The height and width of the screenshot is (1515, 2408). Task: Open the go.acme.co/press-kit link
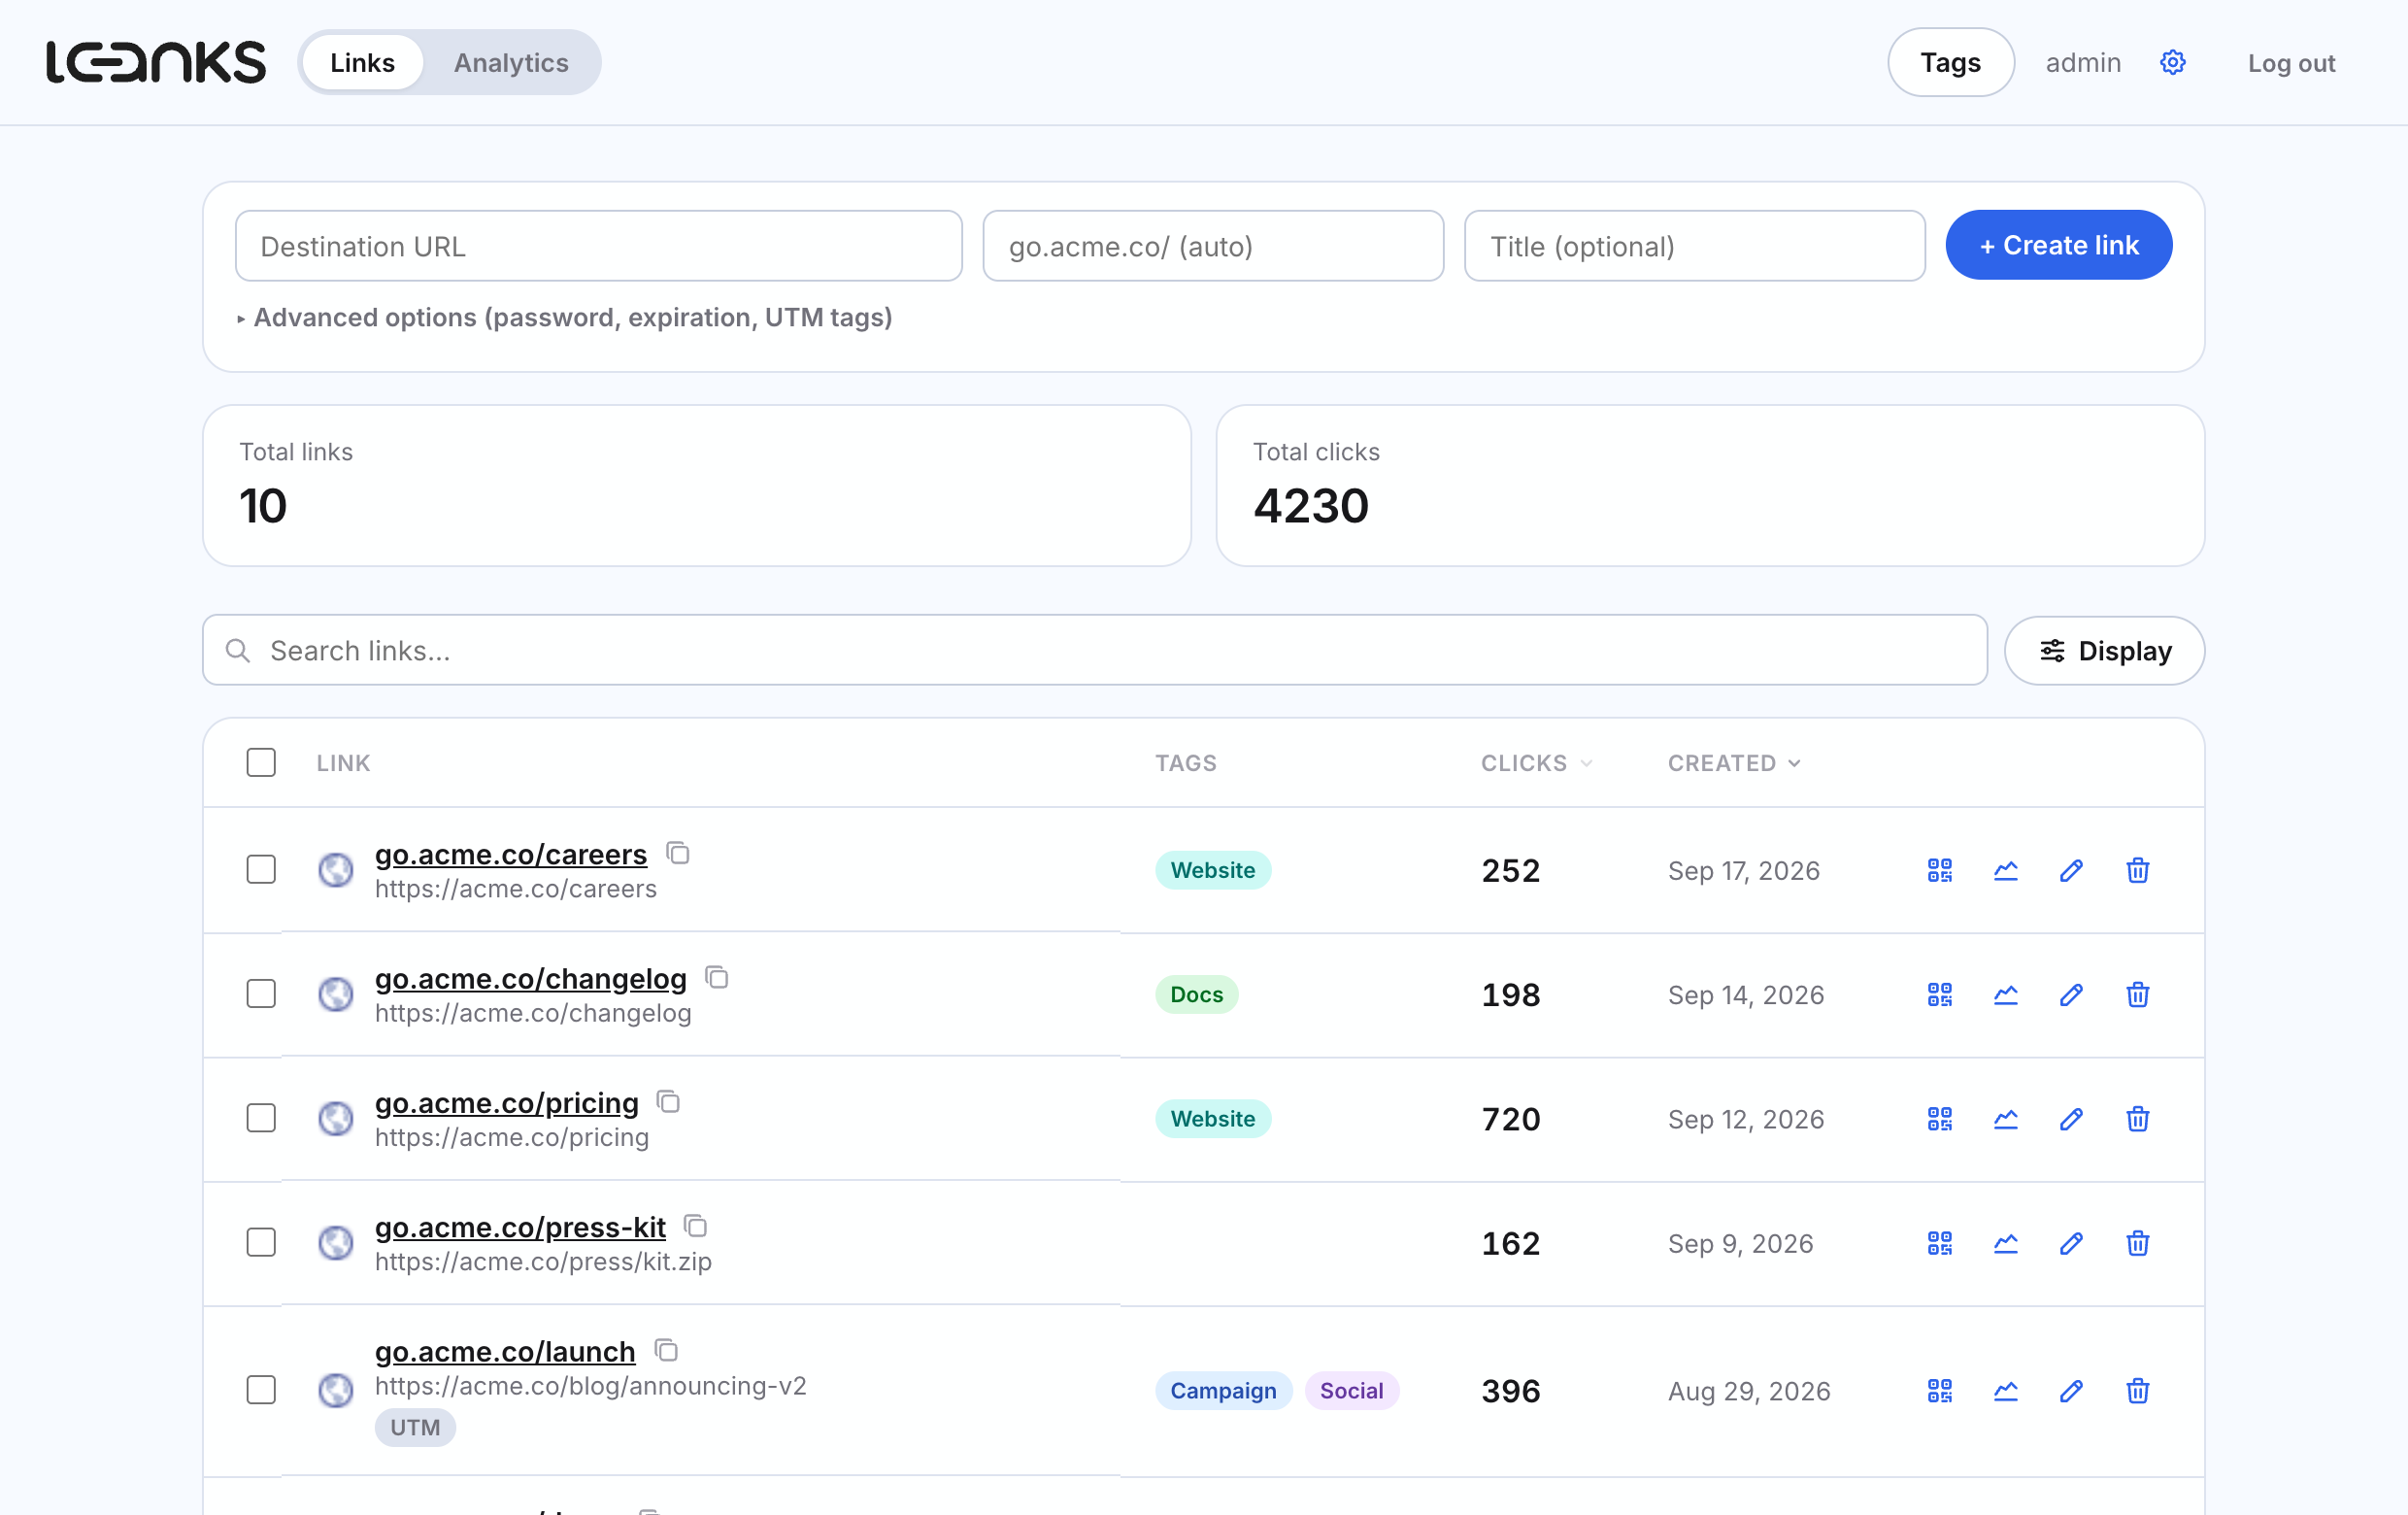point(520,1227)
